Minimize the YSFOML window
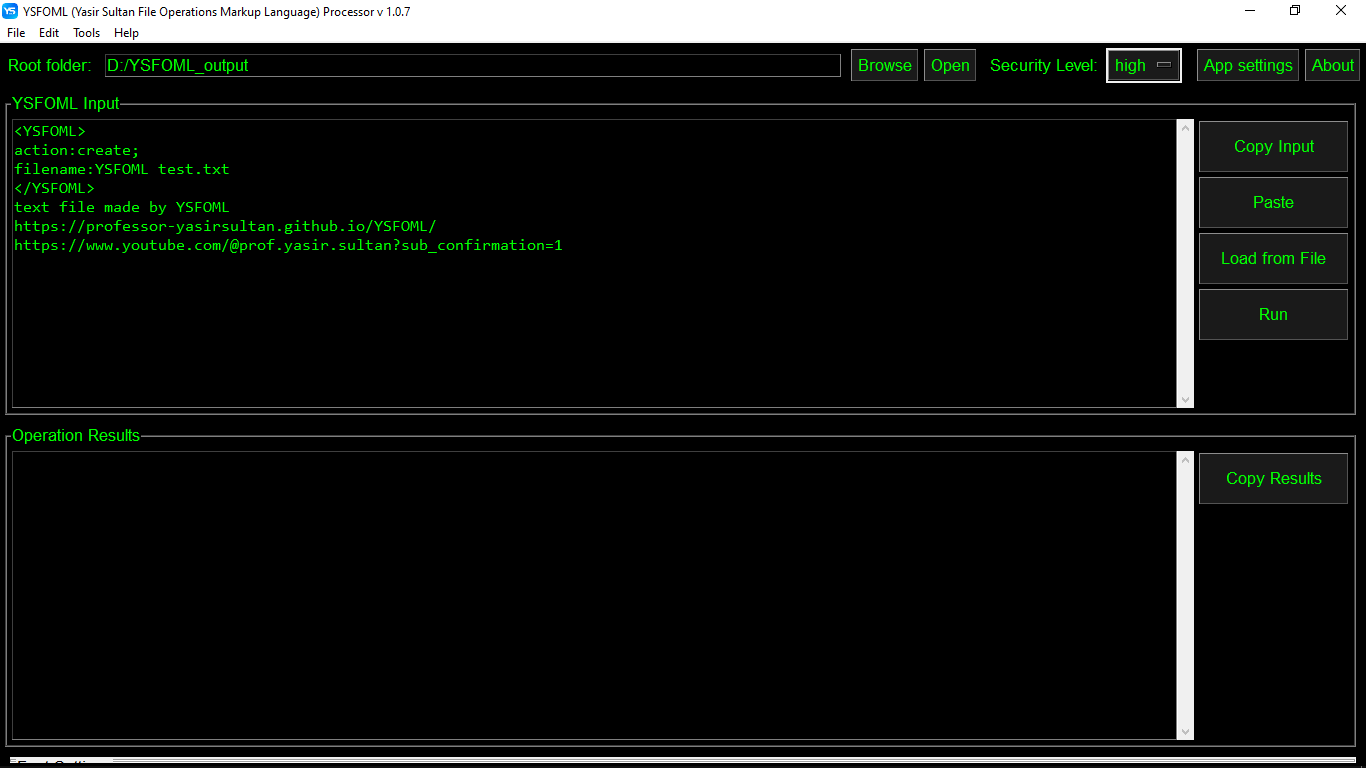Screen dimensions: 1366x768 tap(1250, 11)
